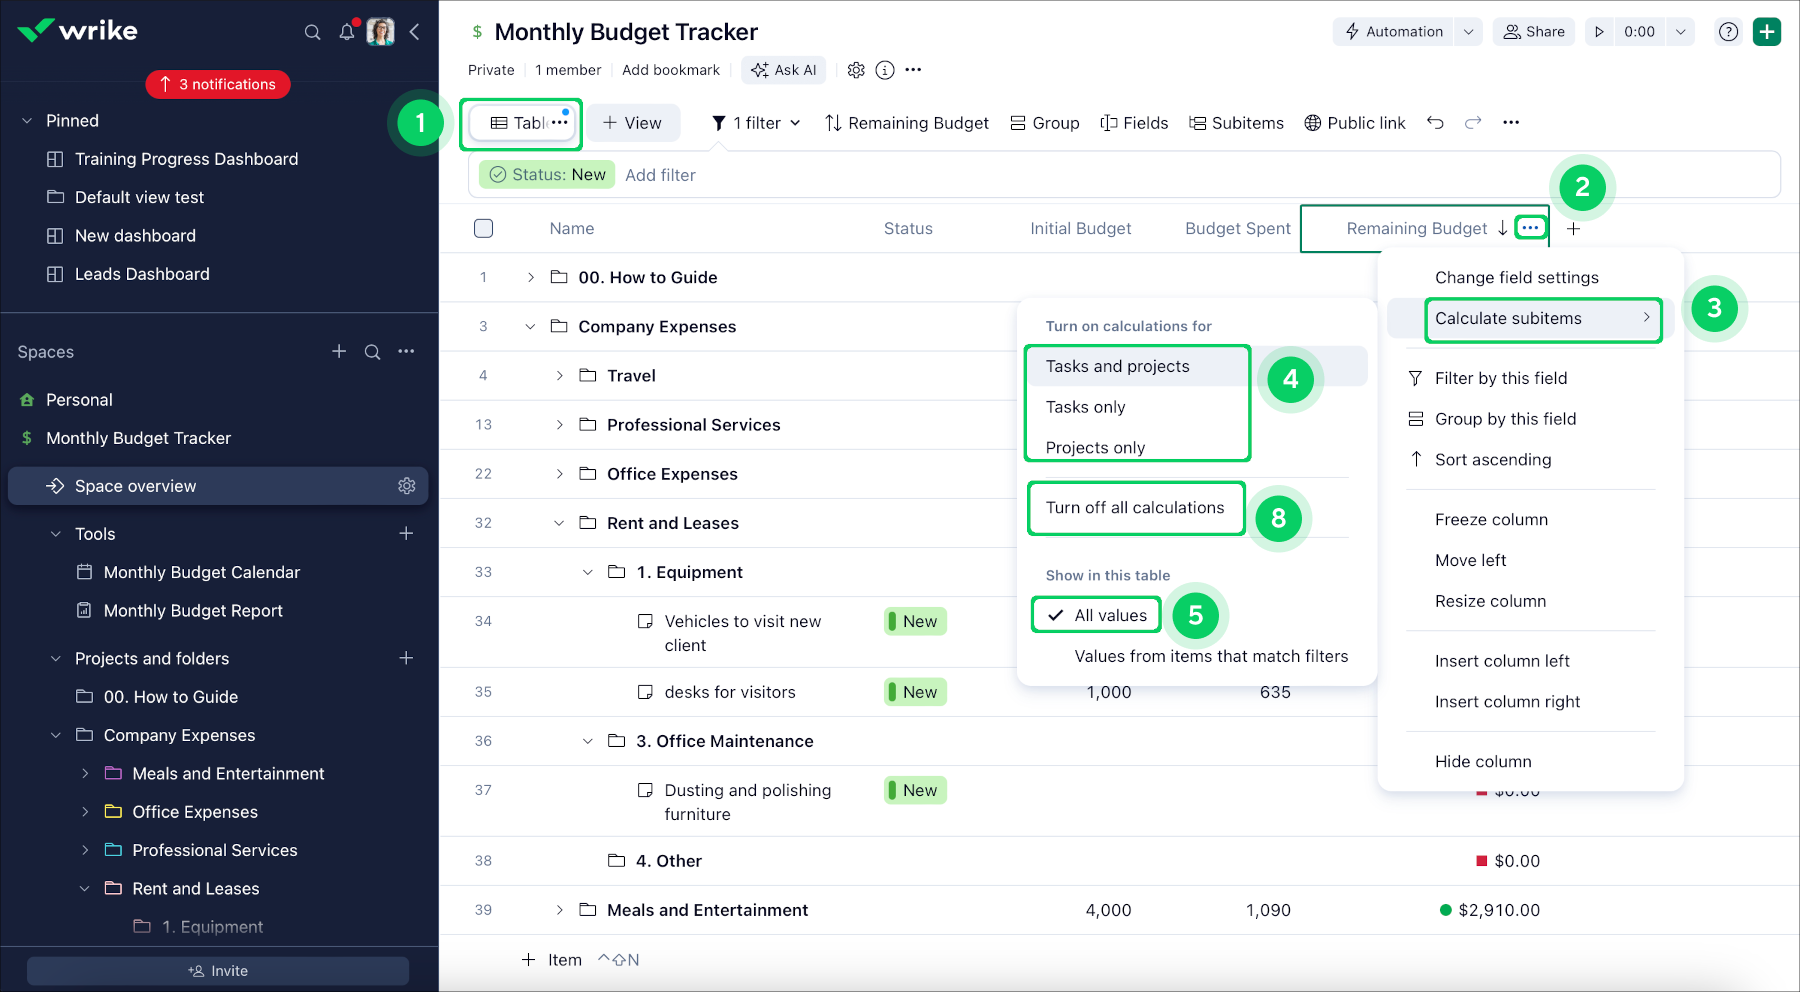Select Tasks only calculation option
Image resolution: width=1800 pixels, height=992 pixels.
tap(1085, 407)
